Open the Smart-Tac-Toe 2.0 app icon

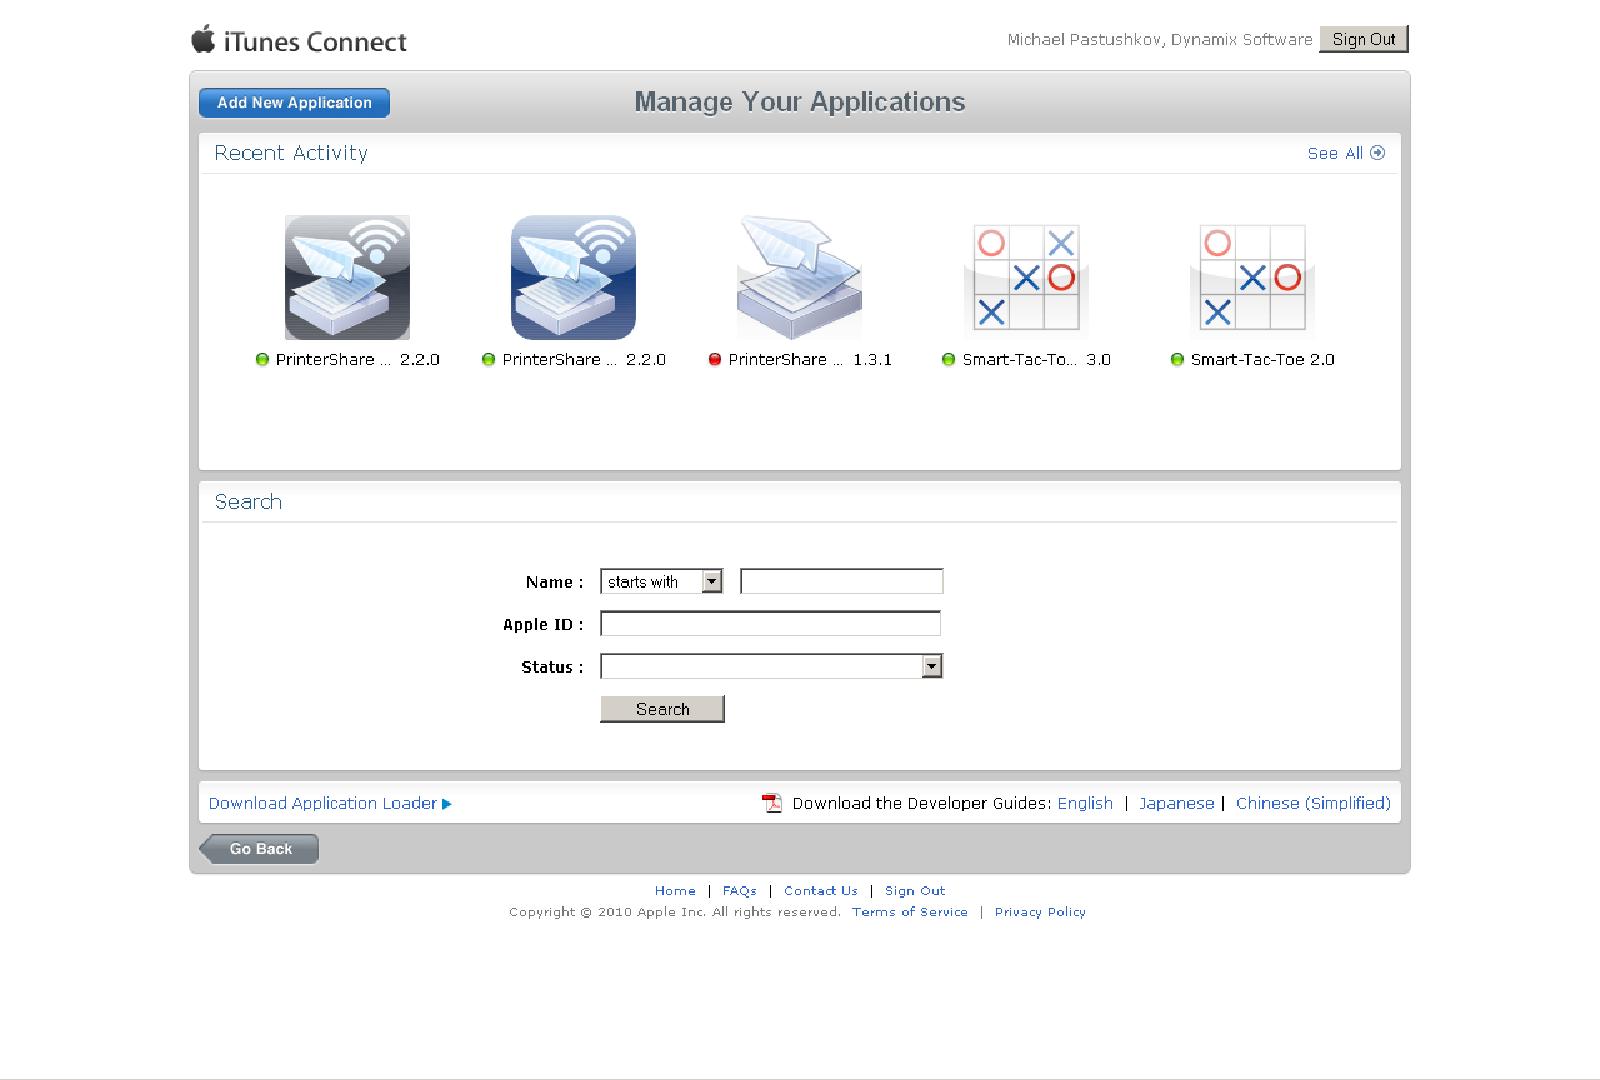pyautogui.click(x=1252, y=278)
